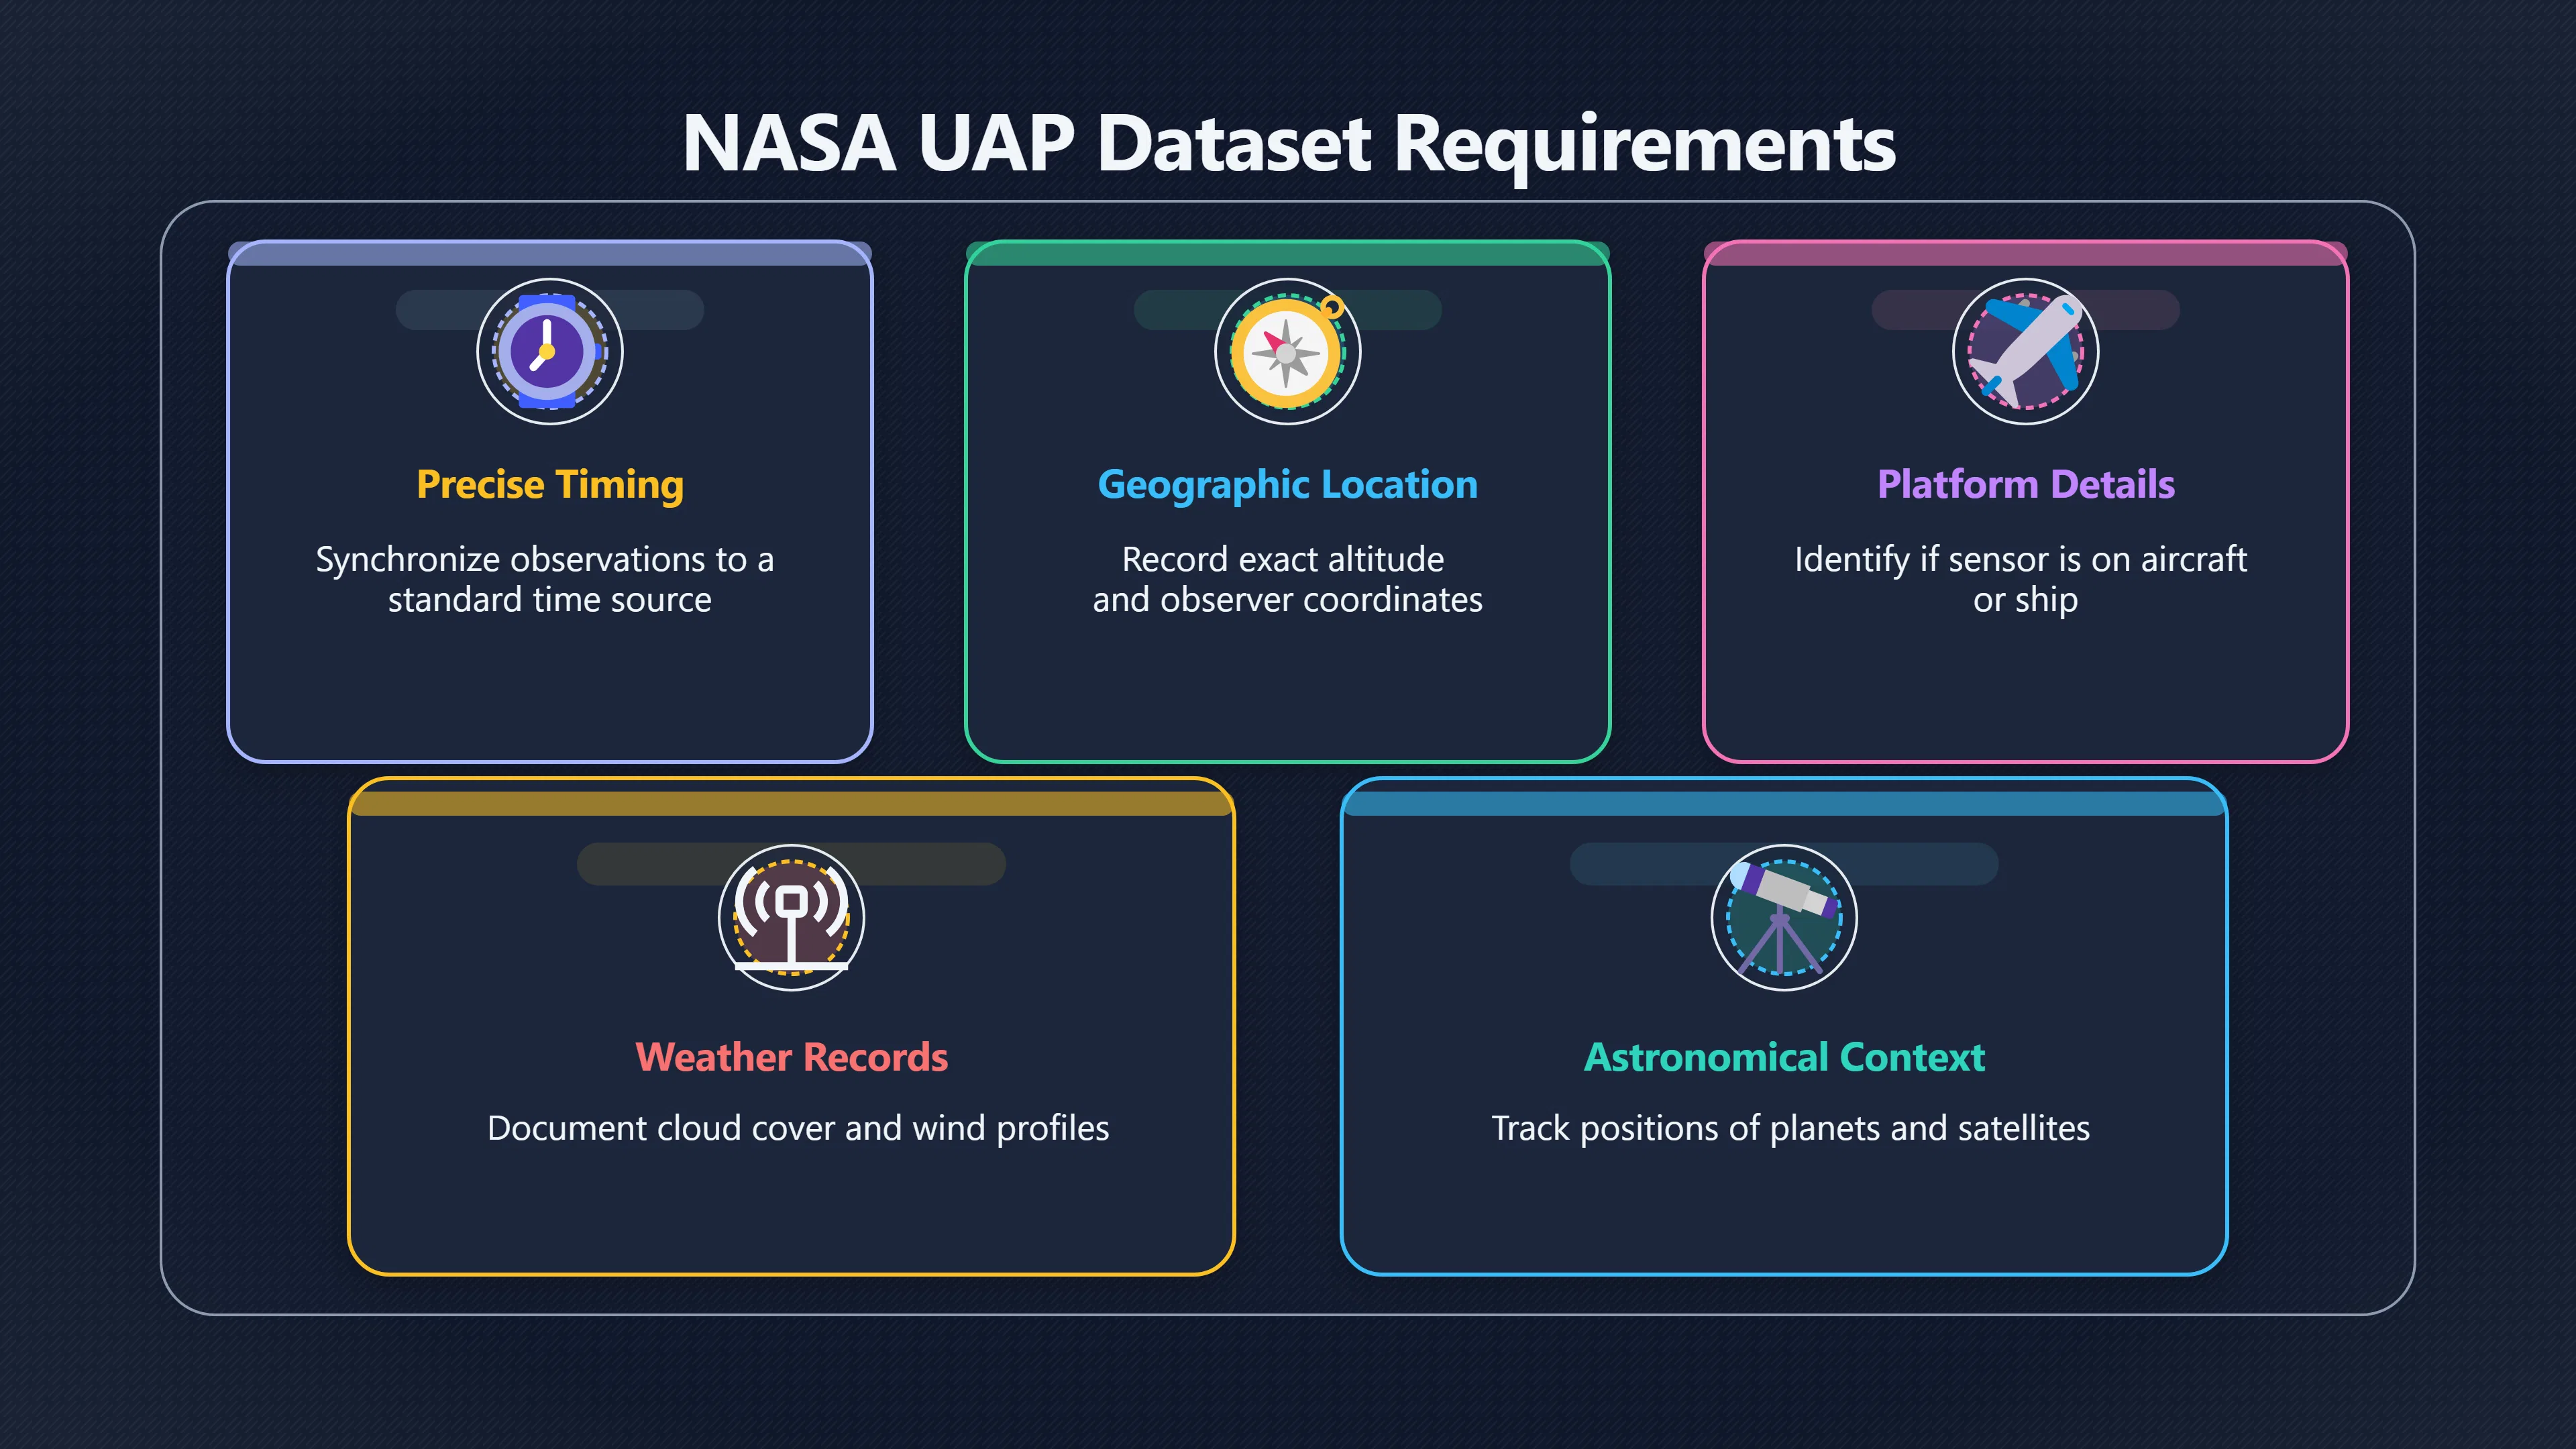The image size is (2576, 1449).
Task: Click the Geographic Location heading
Action: tap(1288, 485)
